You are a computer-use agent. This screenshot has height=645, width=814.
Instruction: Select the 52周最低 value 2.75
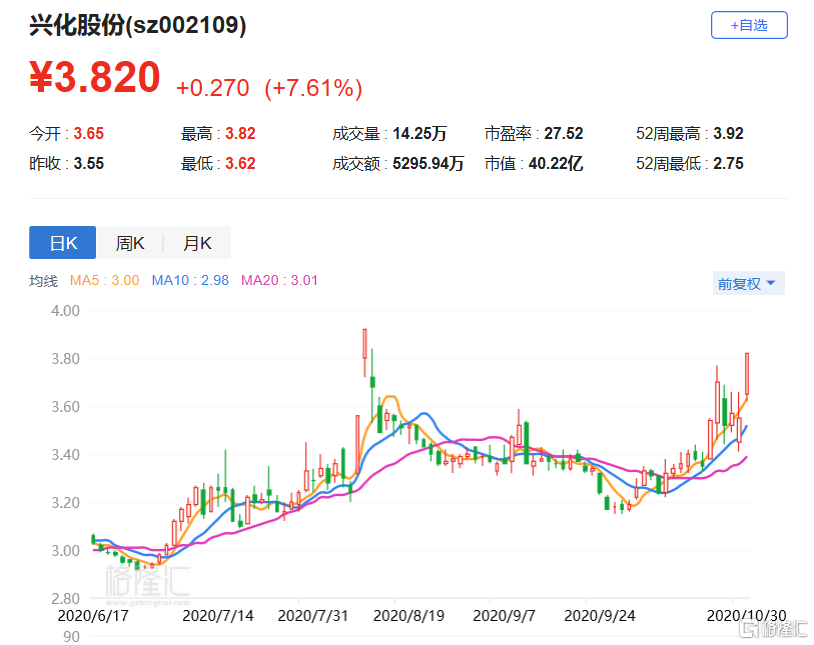coord(728,164)
